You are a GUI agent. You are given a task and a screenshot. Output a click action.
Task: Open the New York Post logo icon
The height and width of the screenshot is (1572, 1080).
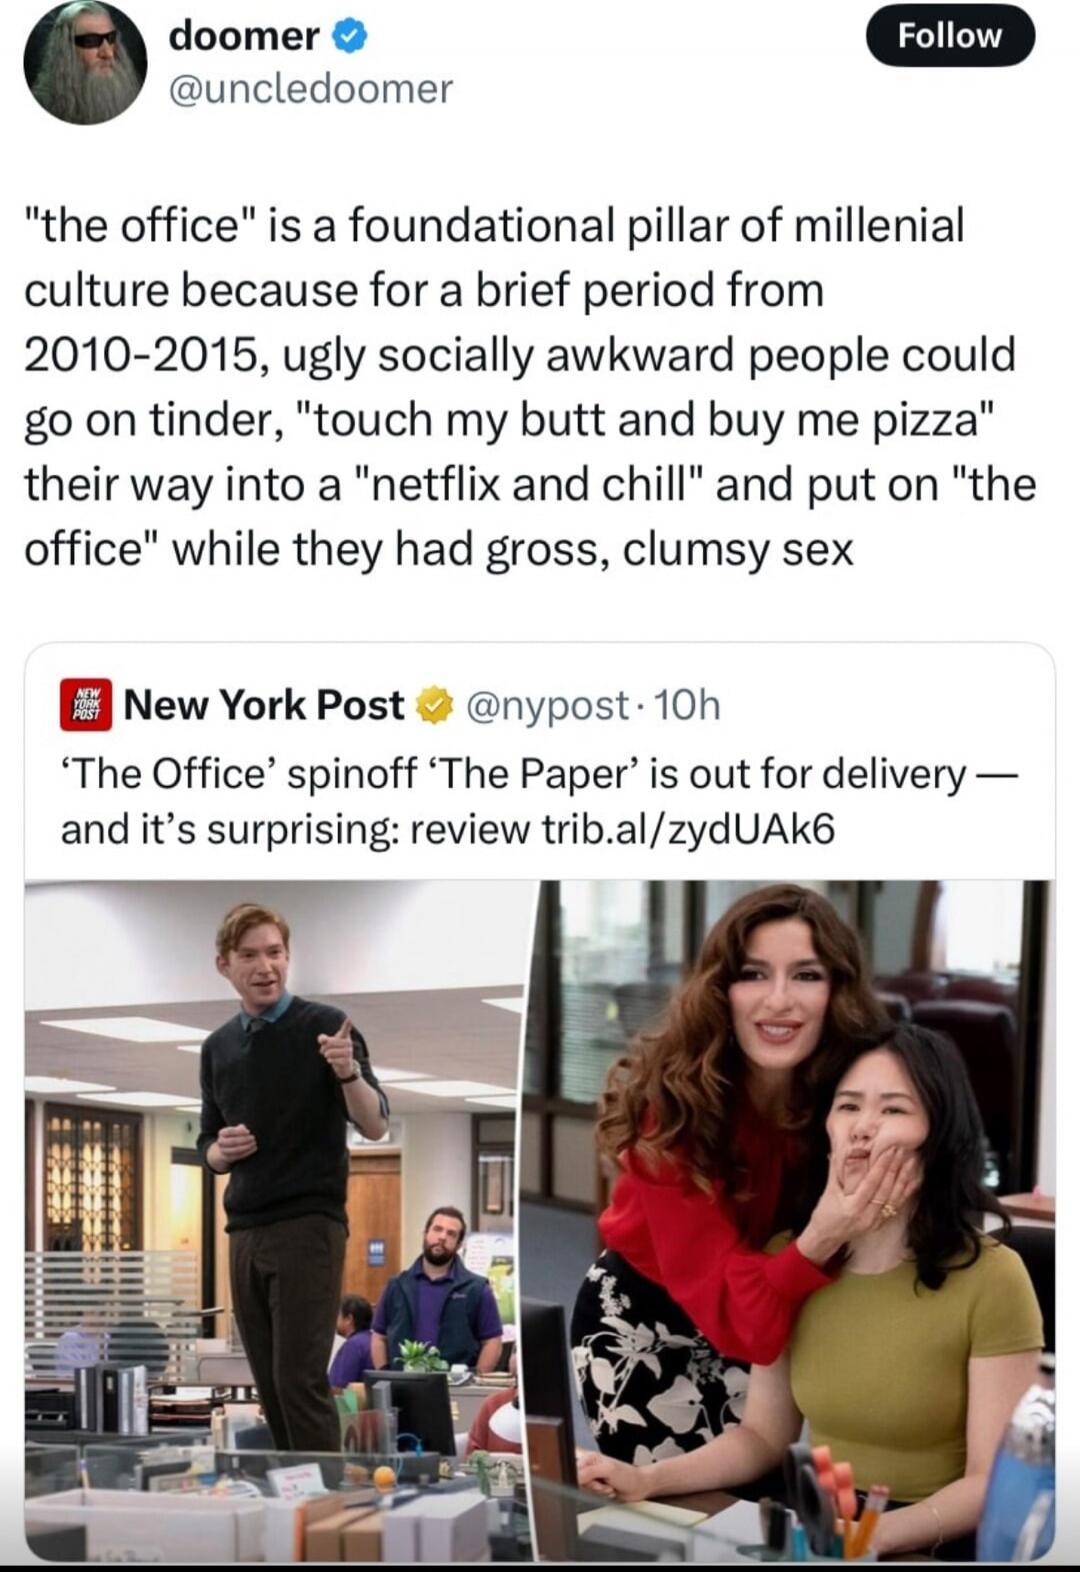click(88, 705)
